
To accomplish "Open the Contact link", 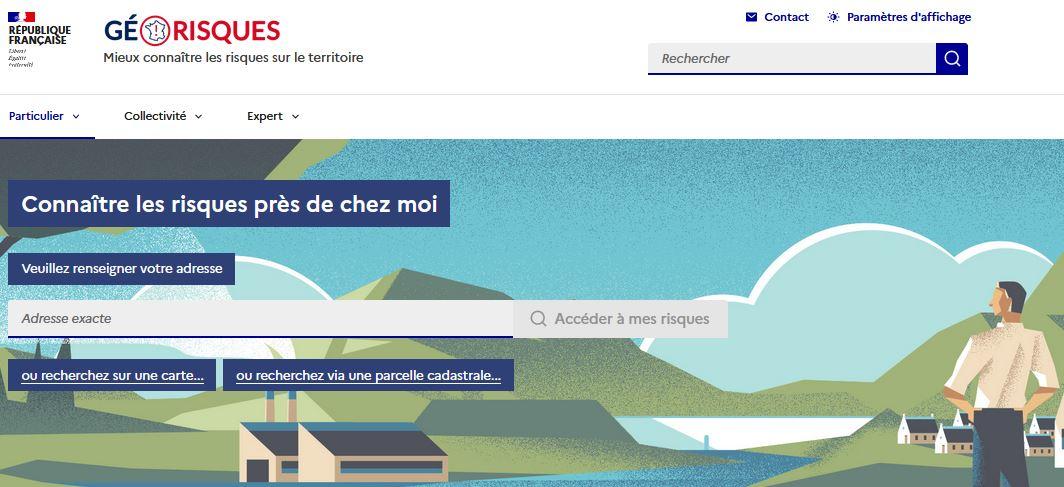I will pos(778,17).
